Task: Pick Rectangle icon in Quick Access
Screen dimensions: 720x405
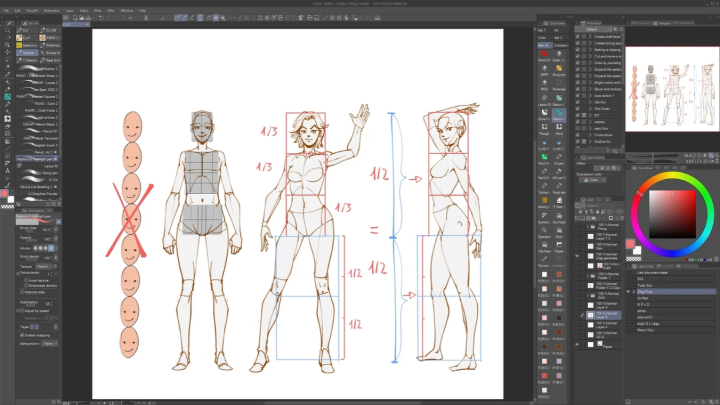Action: coord(559,84)
